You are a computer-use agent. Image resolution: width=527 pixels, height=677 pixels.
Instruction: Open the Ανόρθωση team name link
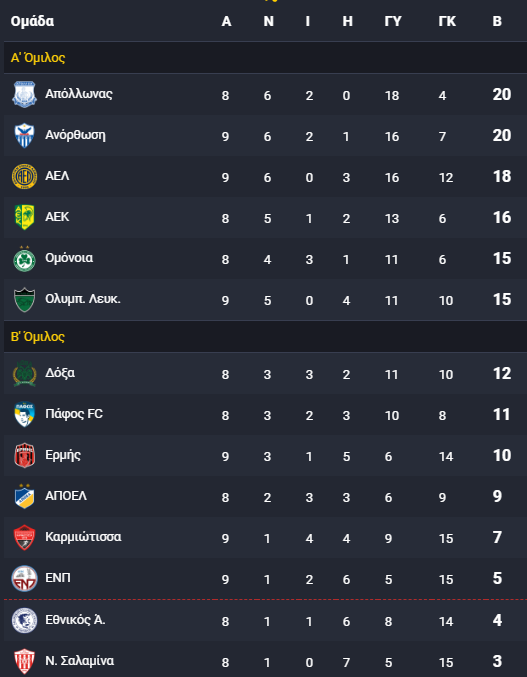(x=75, y=135)
